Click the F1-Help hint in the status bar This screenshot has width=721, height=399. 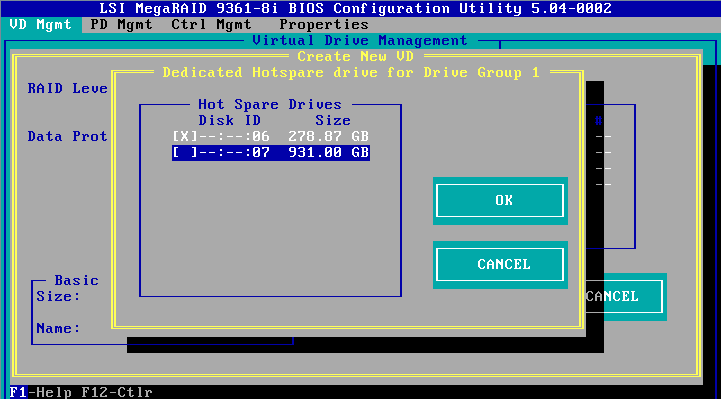[40, 392]
